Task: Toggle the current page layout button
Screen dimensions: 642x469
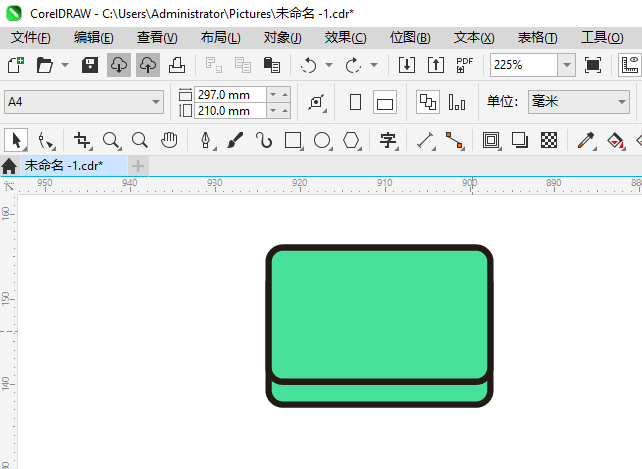Action: tap(457, 102)
